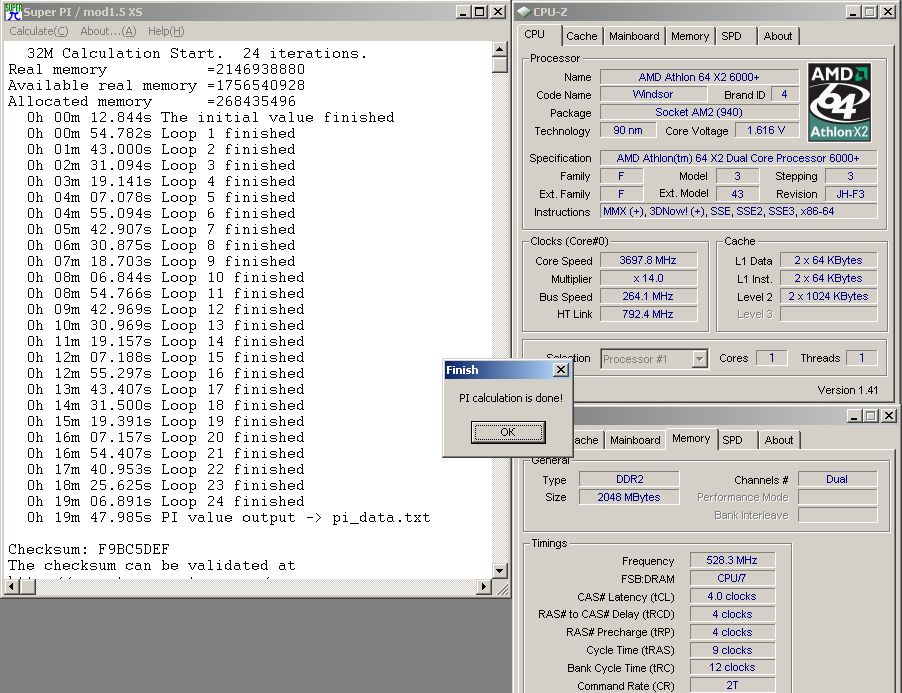Image resolution: width=902 pixels, height=693 pixels.
Task: Minimize the upper CPU-Z window
Action: pos(854,12)
